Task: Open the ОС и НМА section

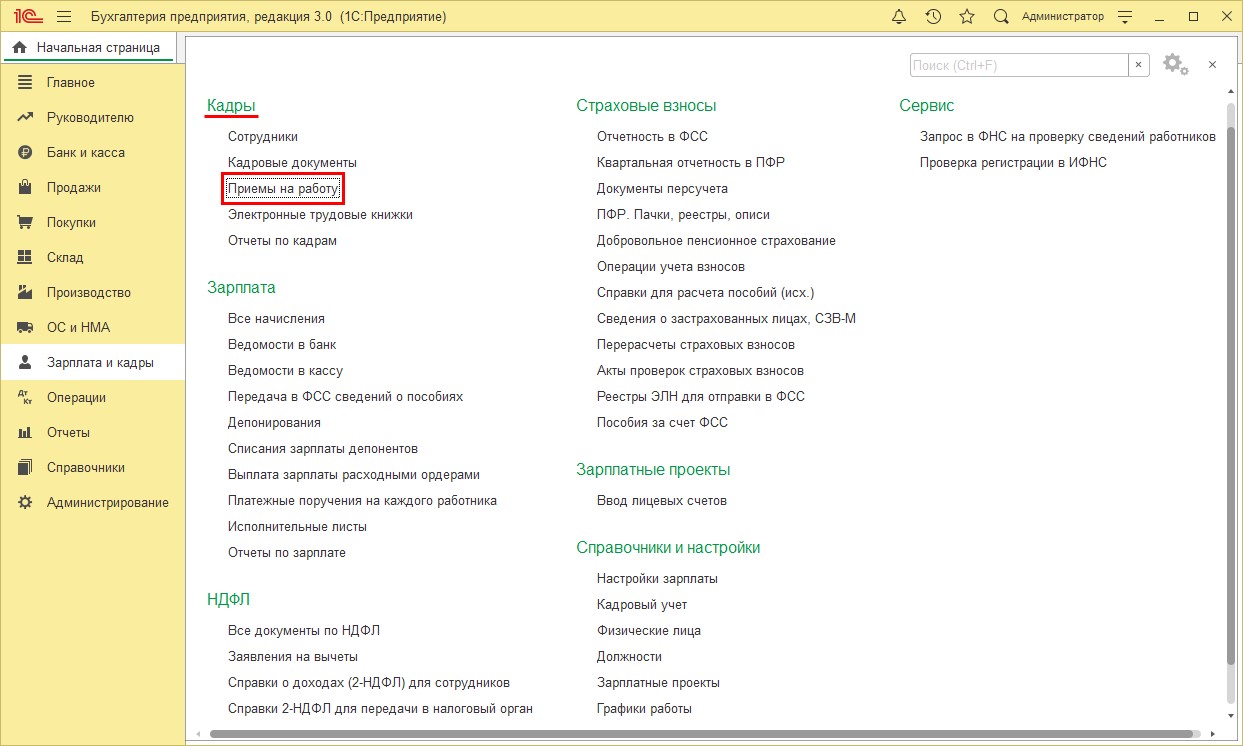Action: coord(78,328)
